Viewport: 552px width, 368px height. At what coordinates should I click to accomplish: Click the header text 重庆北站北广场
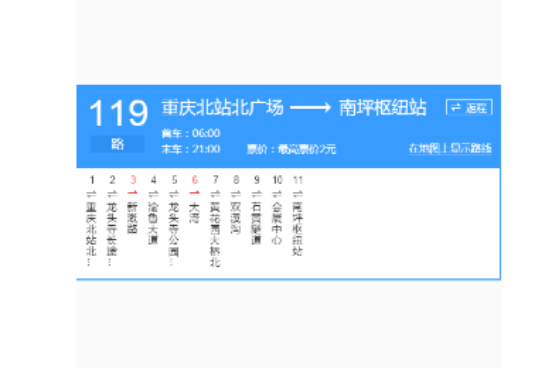click(222, 108)
